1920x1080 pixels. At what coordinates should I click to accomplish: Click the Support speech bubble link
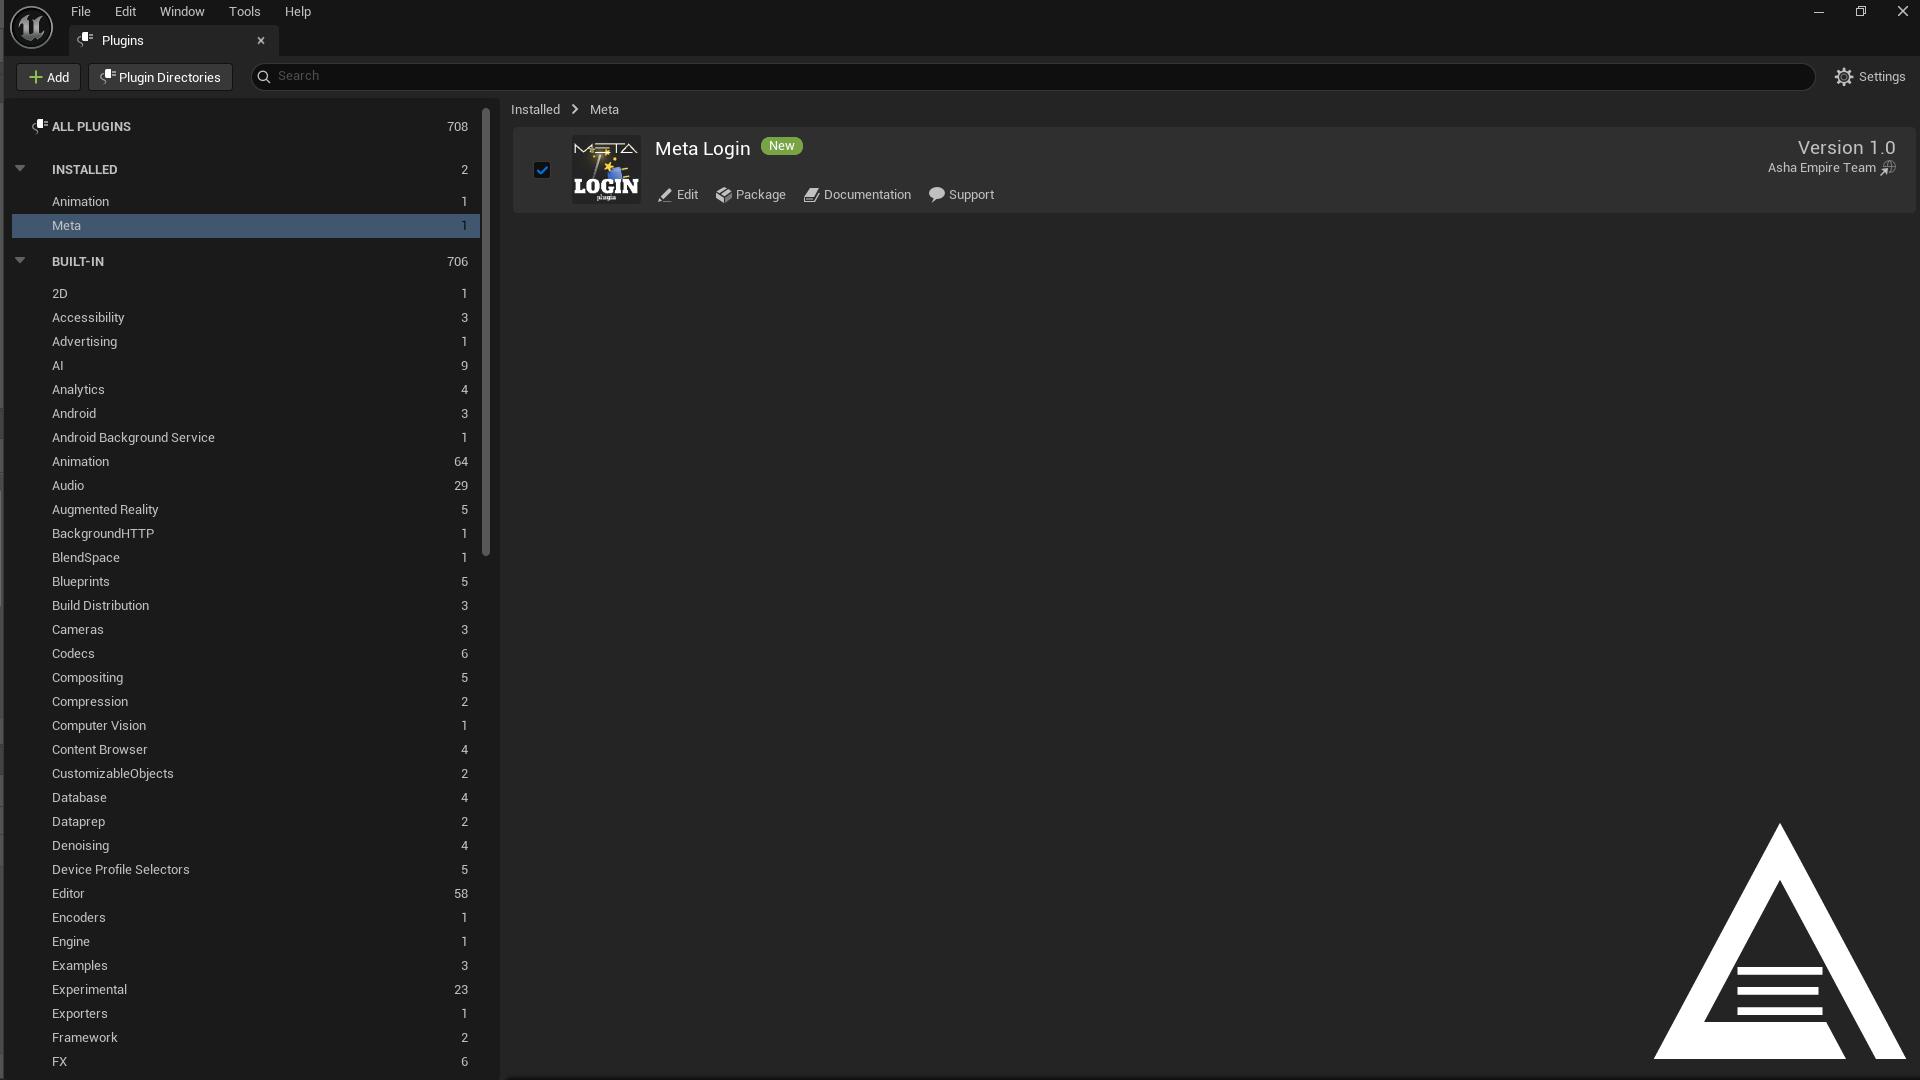(x=961, y=195)
